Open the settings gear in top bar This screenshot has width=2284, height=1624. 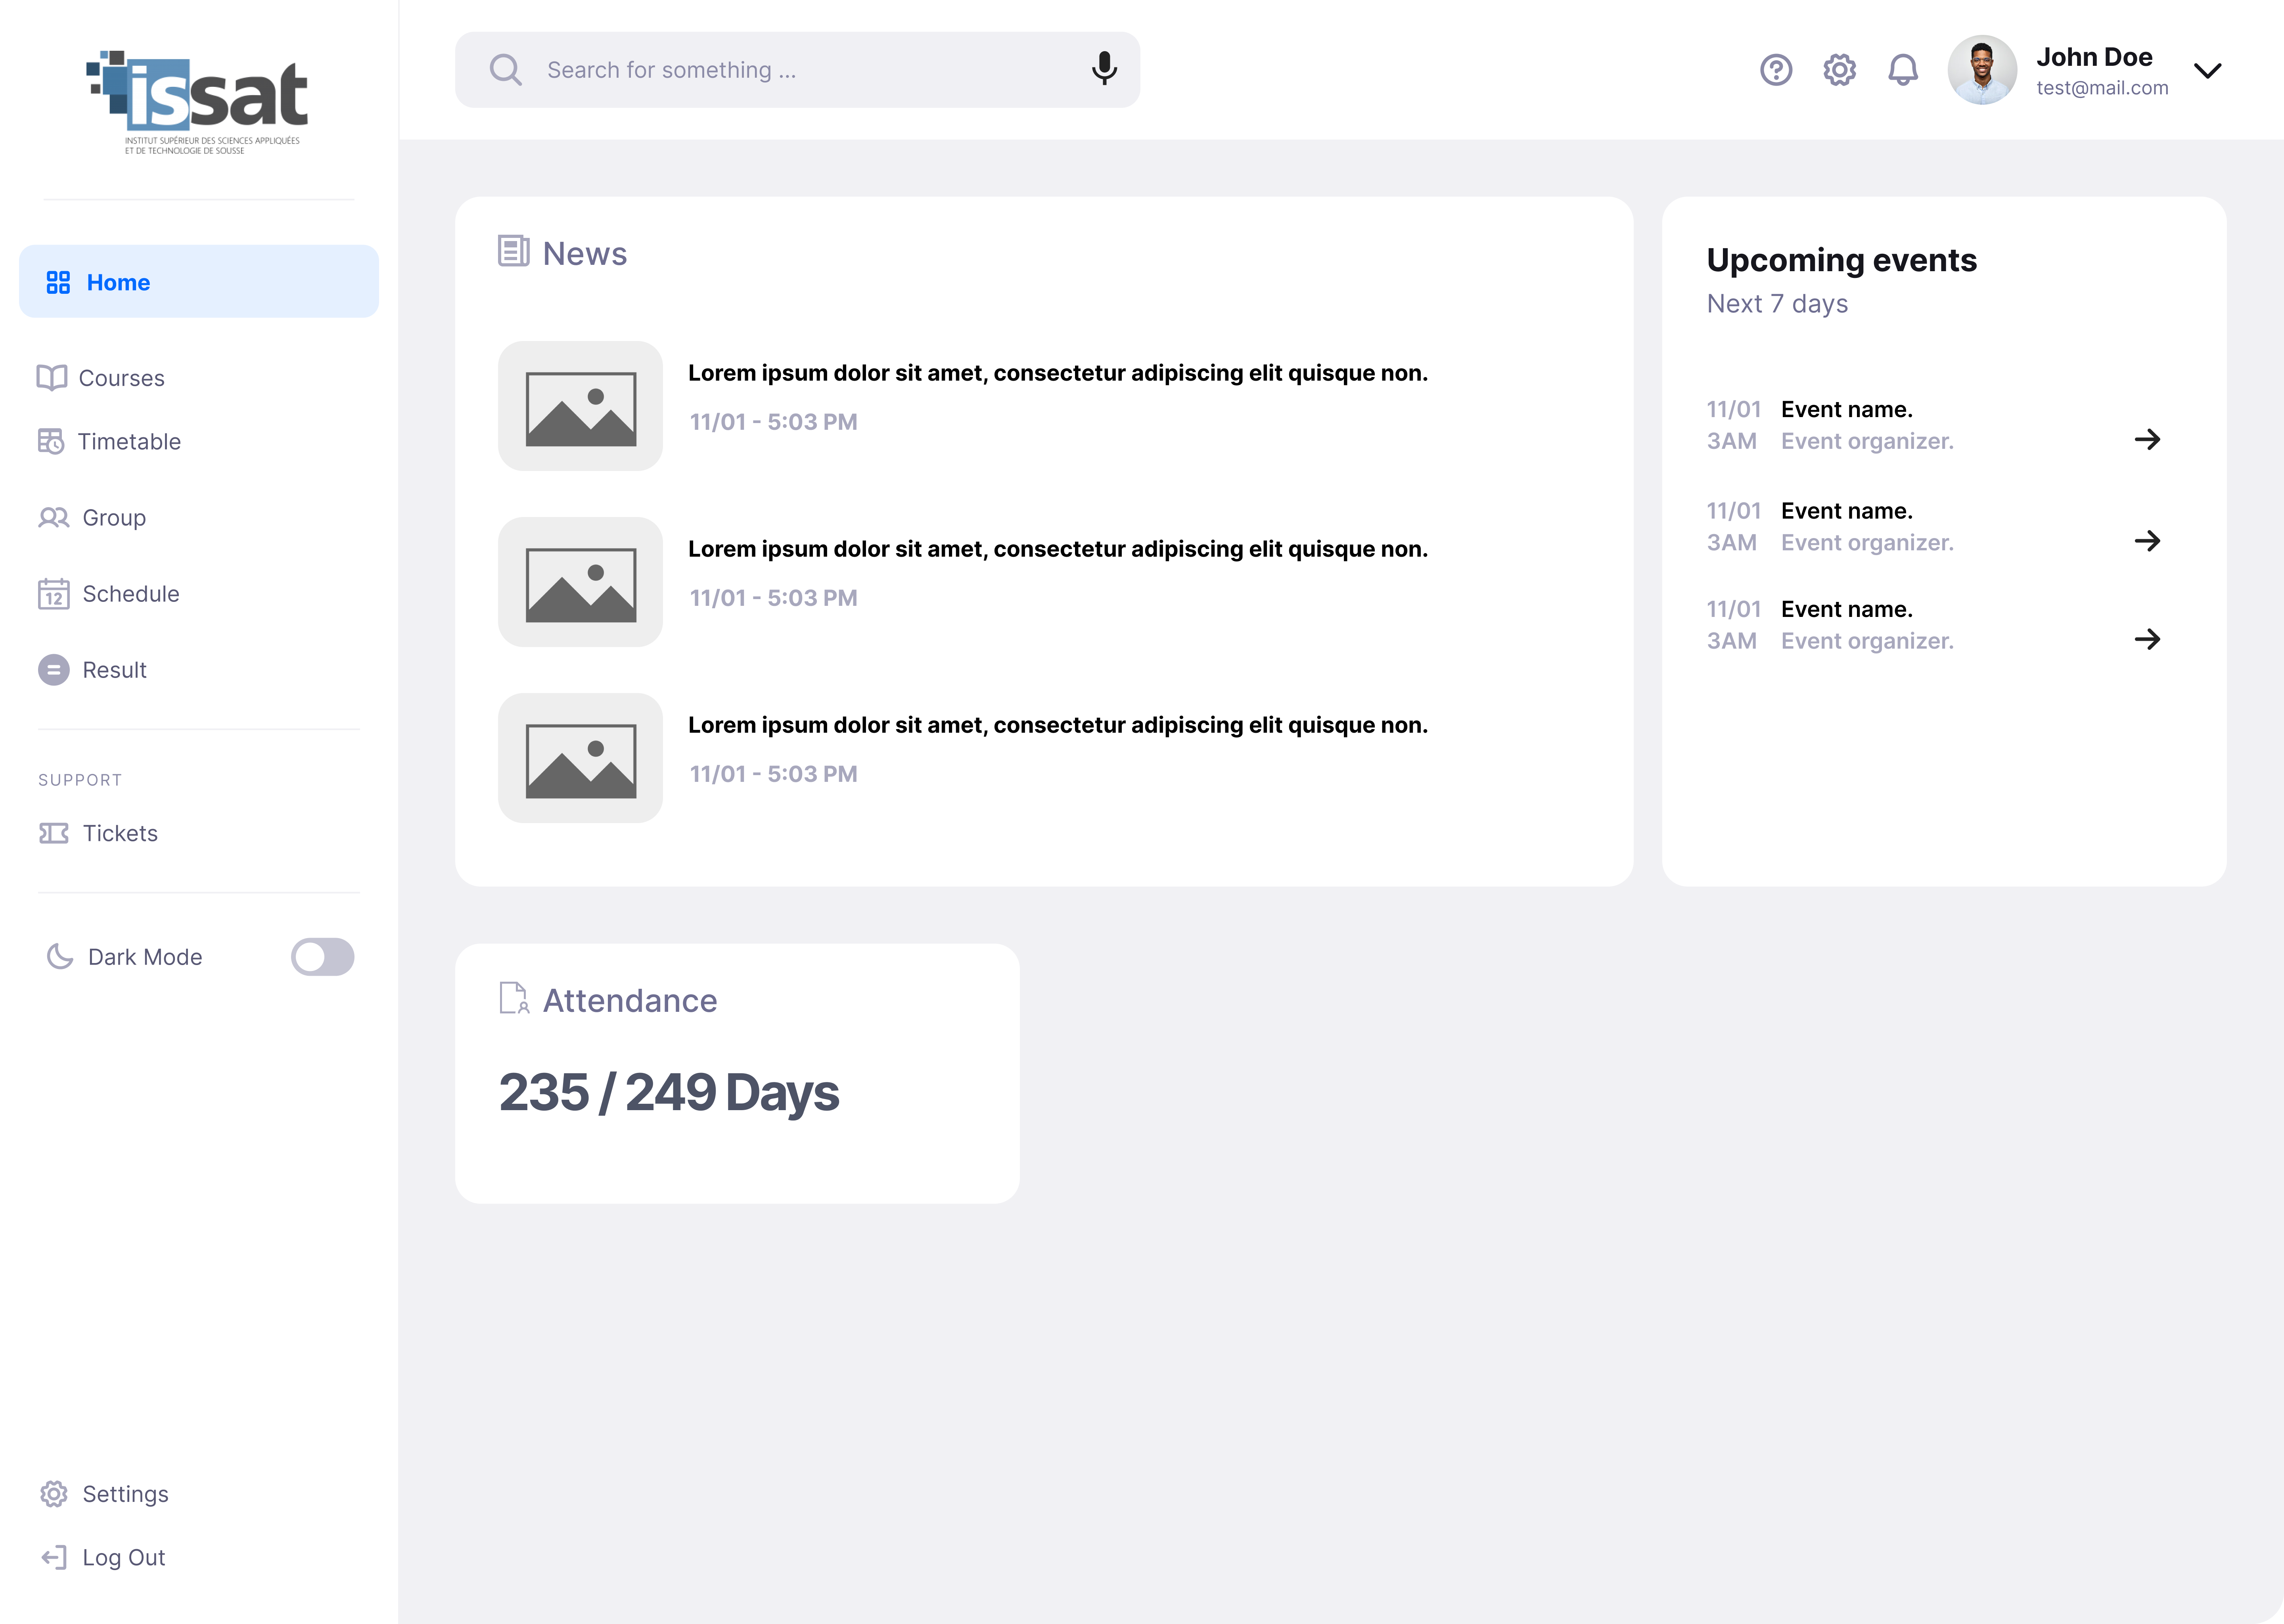click(1839, 70)
